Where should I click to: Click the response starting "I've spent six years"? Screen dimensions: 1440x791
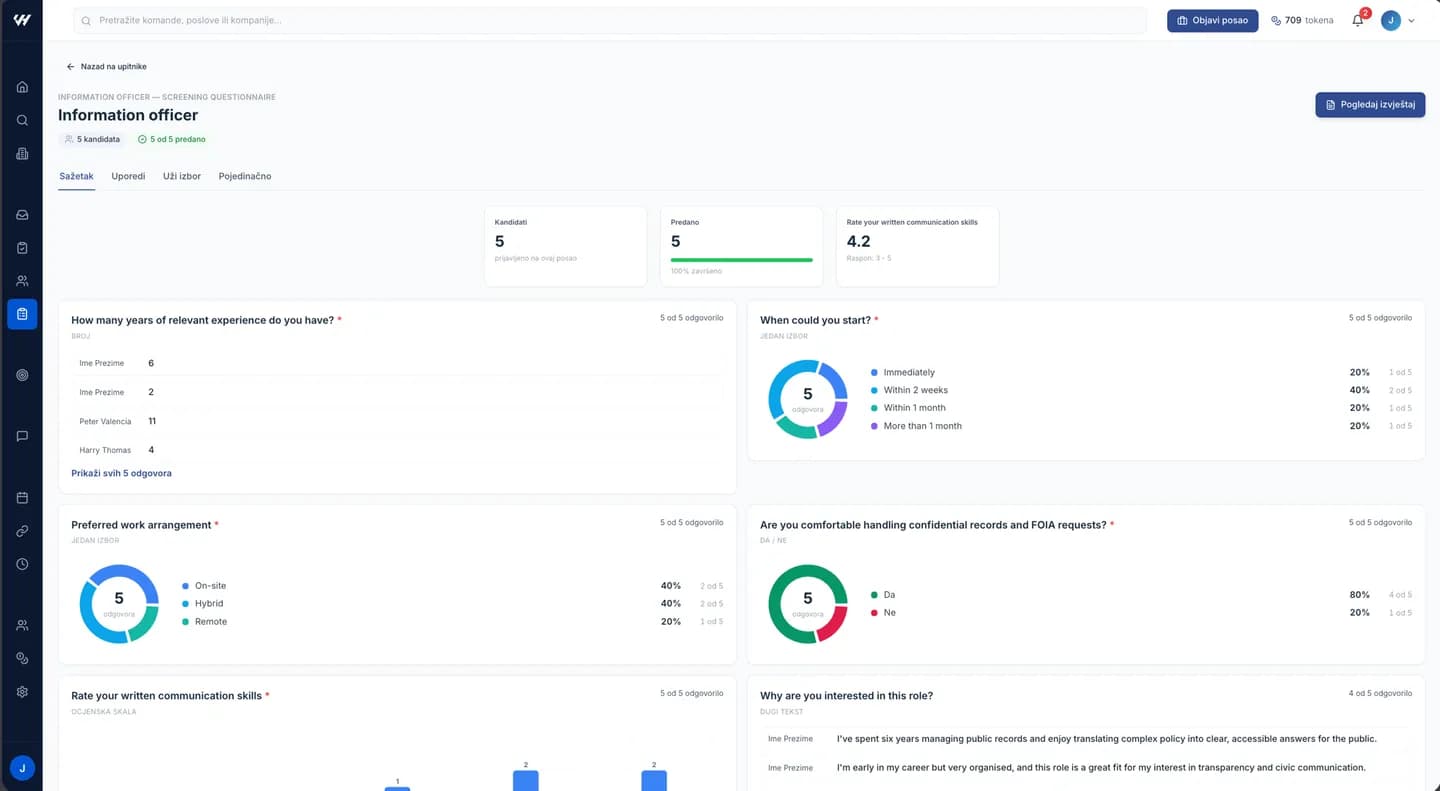click(x=1106, y=739)
